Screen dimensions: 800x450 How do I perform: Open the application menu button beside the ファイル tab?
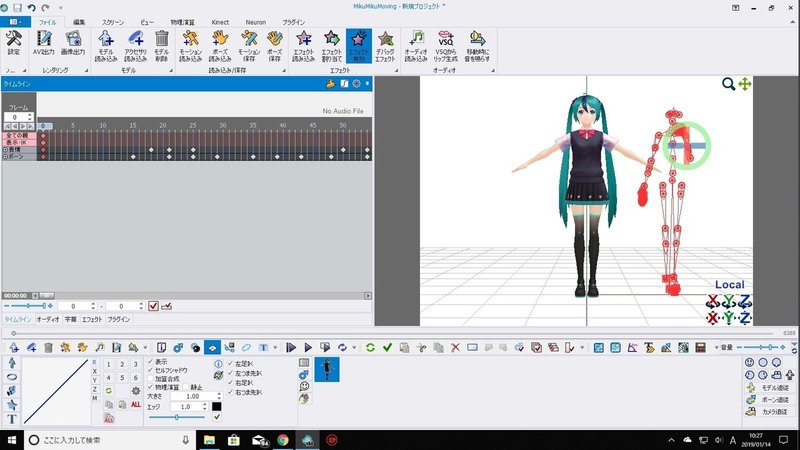[15, 22]
